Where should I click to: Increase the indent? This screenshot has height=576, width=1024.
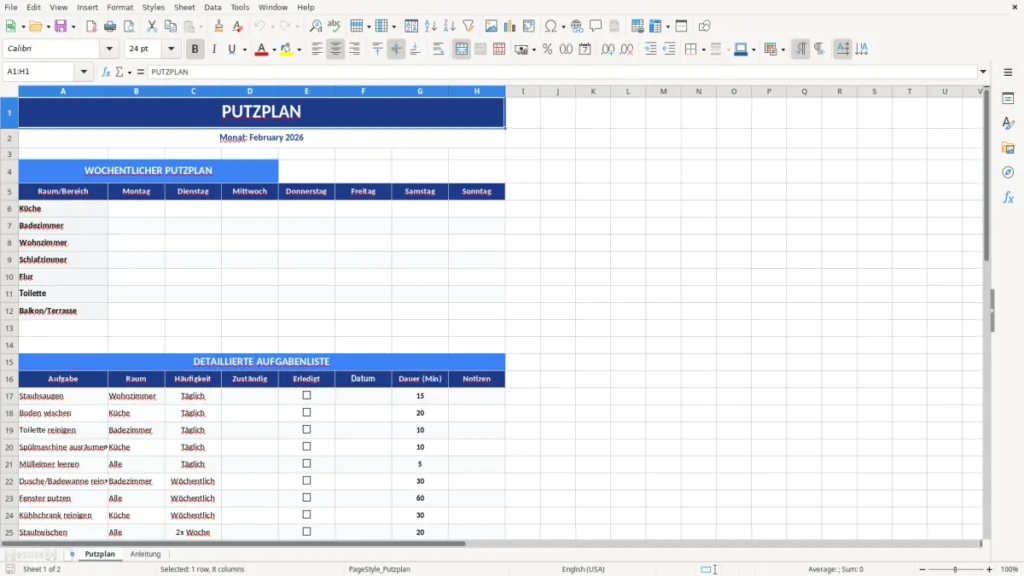coord(650,49)
